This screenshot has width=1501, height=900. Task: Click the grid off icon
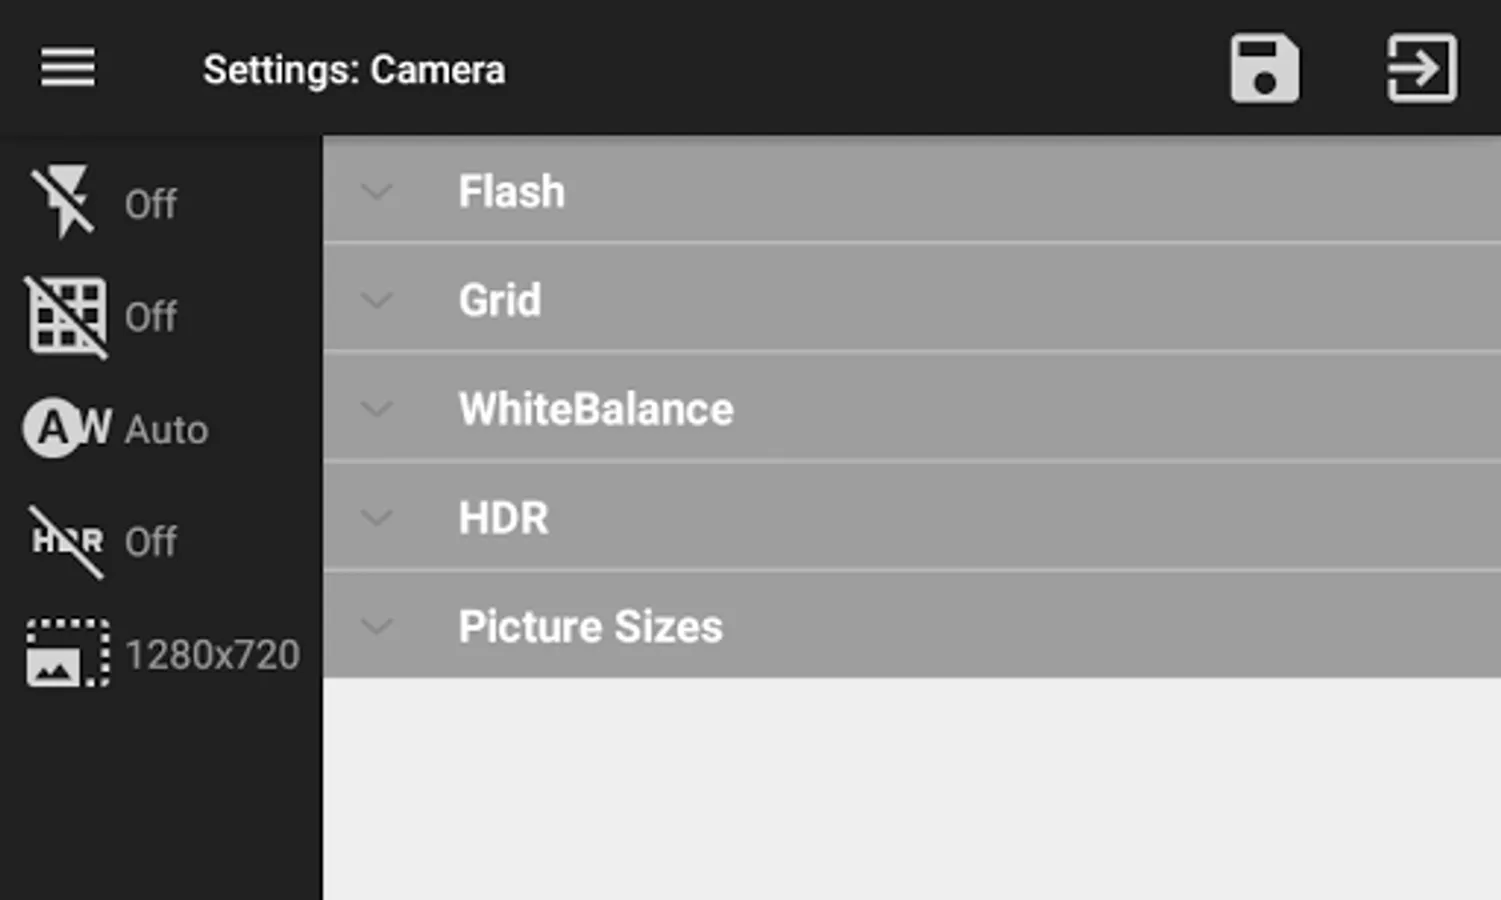pos(66,316)
